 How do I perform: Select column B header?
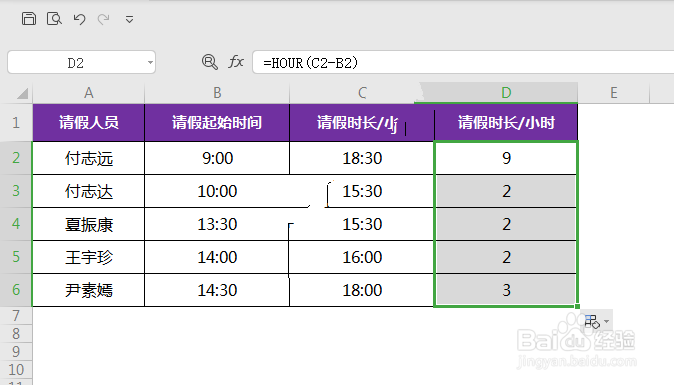pyautogui.click(x=217, y=93)
